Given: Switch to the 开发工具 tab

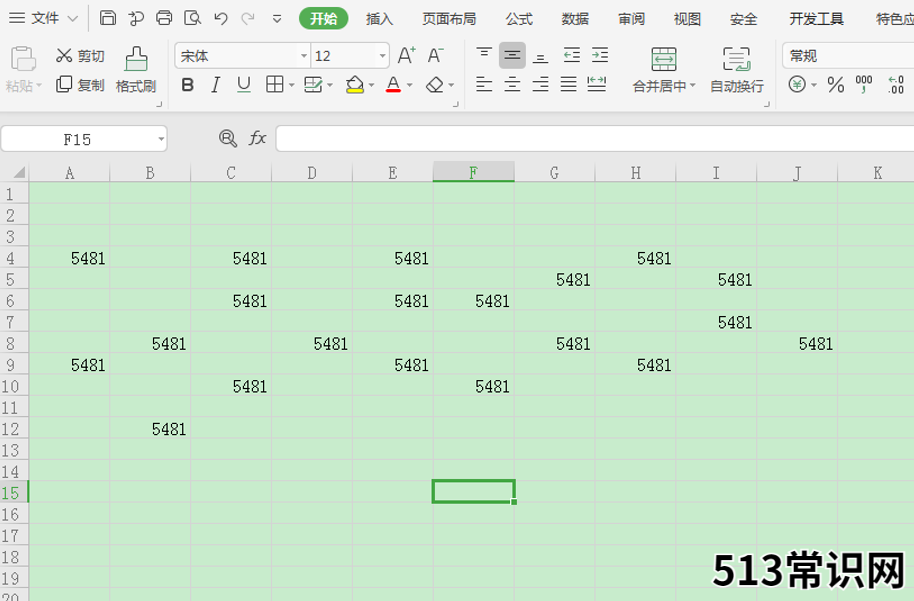Looking at the screenshot, I should pos(816,19).
